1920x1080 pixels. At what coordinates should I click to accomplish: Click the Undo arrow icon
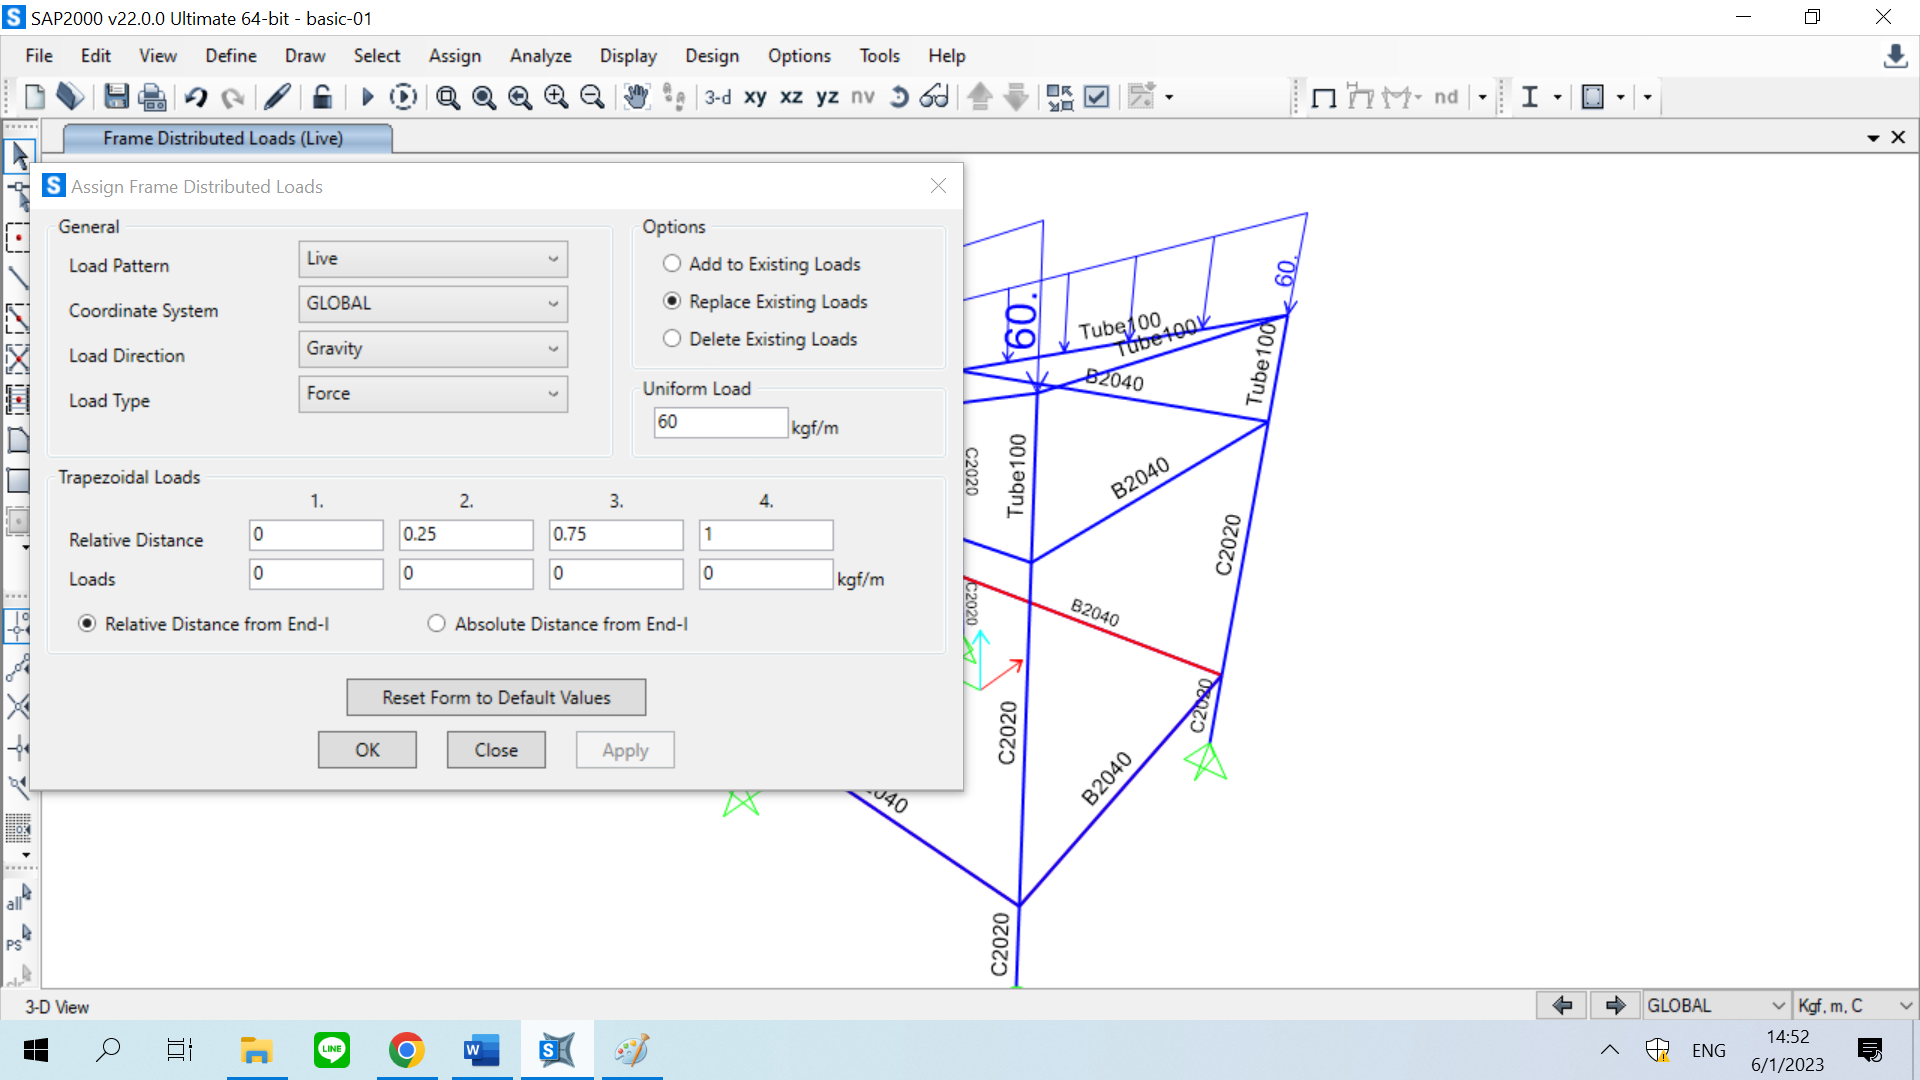[x=195, y=97]
